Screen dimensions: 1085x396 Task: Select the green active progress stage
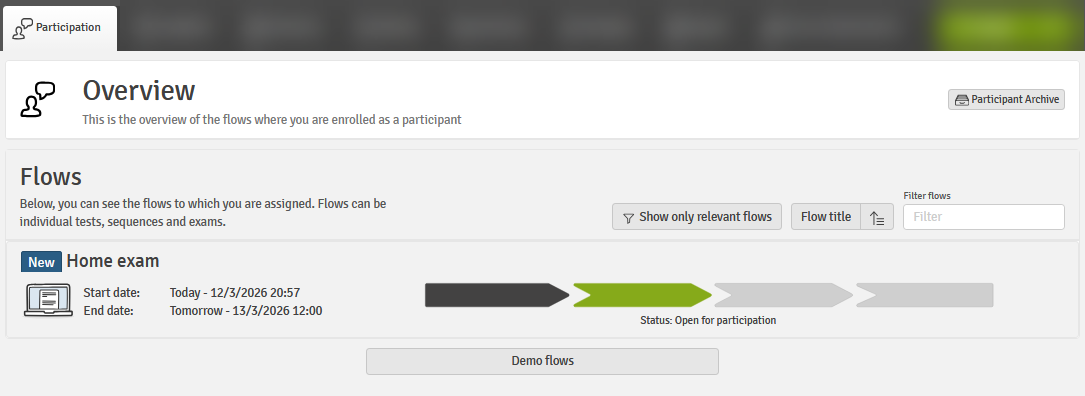[642, 295]
